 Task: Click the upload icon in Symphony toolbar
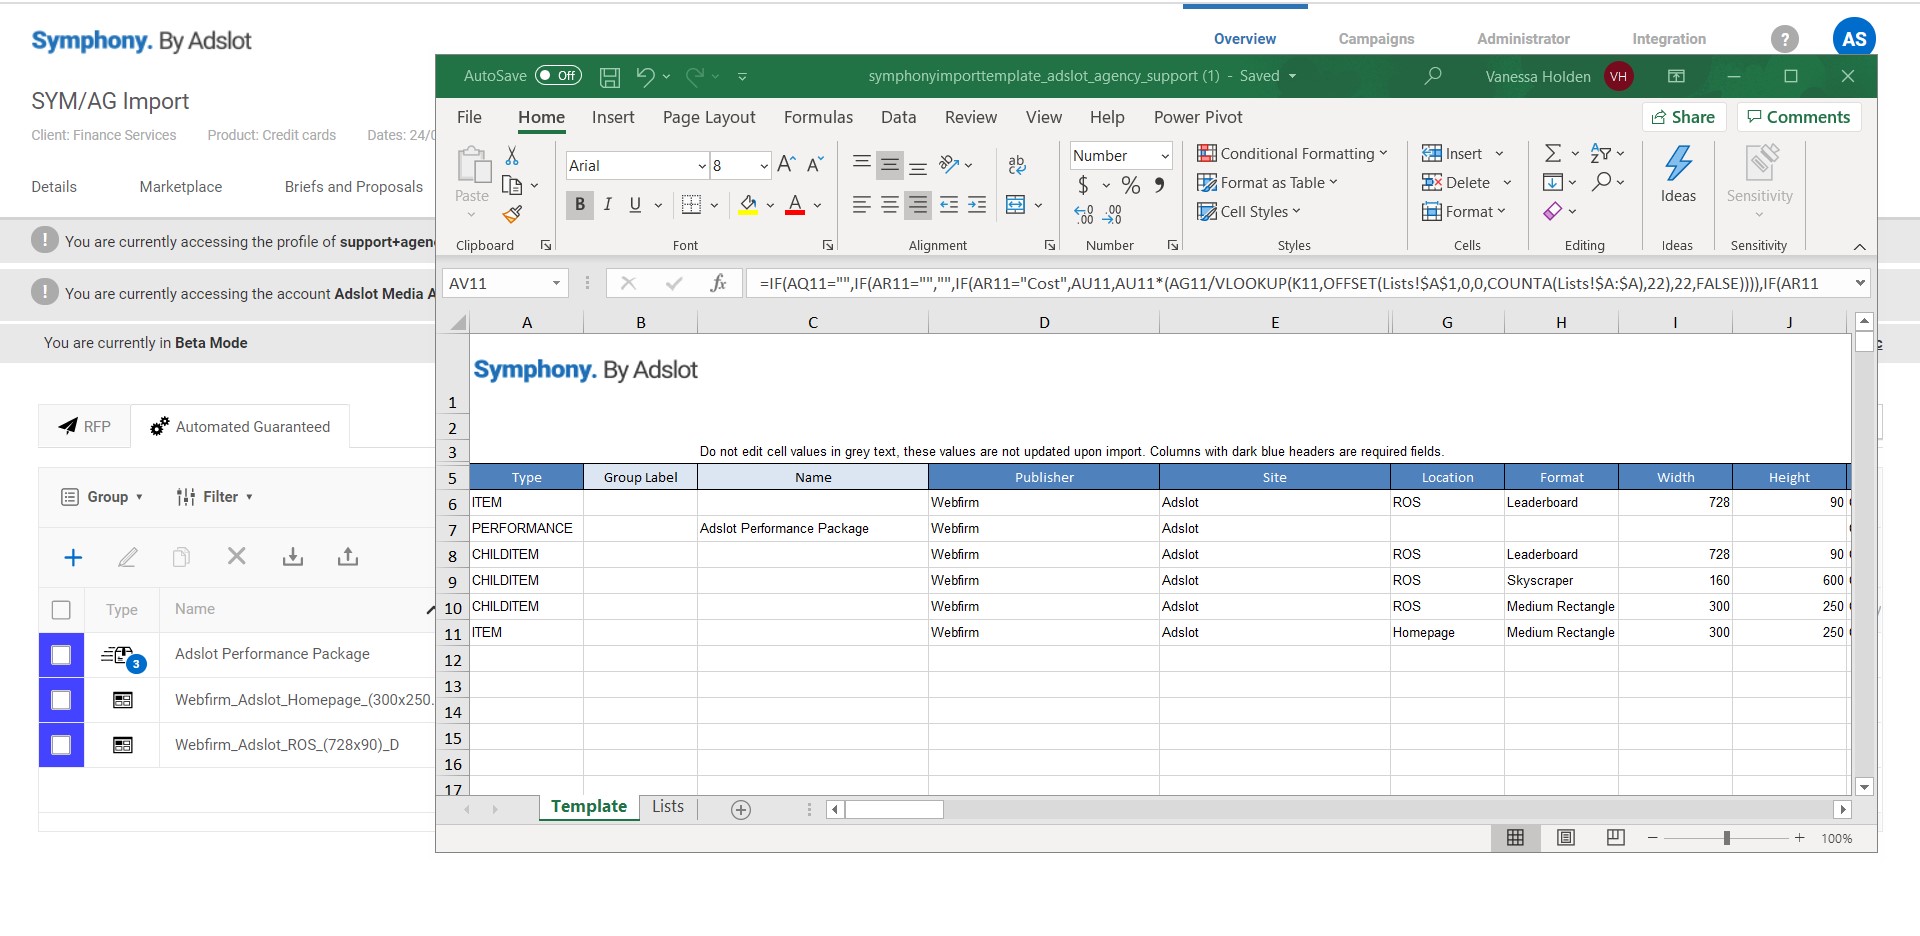click(348, 556)
